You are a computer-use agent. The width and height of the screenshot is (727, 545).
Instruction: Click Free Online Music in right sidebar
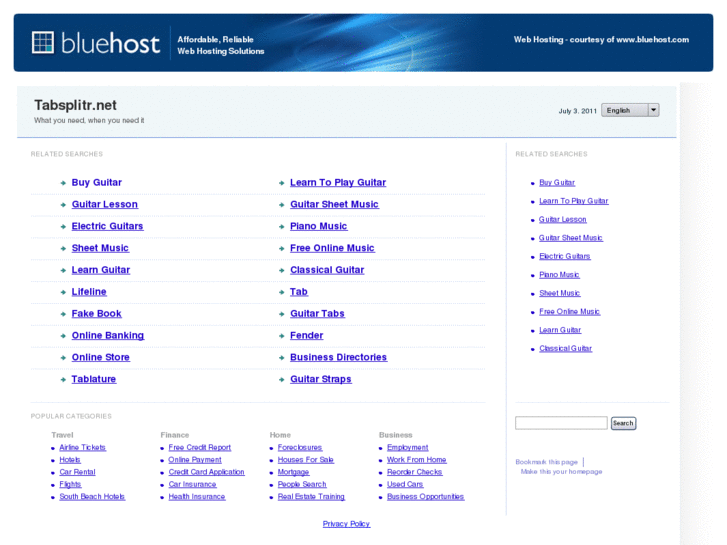569,311
